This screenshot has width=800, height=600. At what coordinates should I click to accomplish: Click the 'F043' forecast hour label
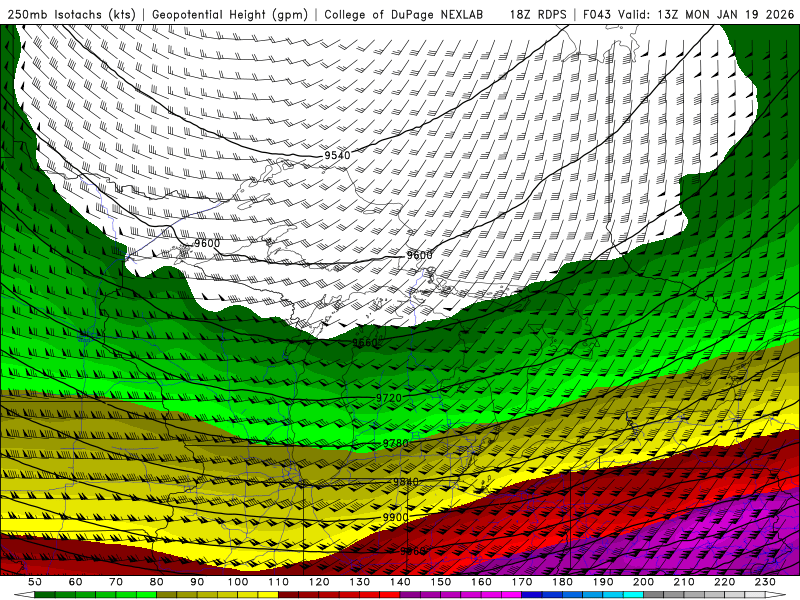click(597, 15)
